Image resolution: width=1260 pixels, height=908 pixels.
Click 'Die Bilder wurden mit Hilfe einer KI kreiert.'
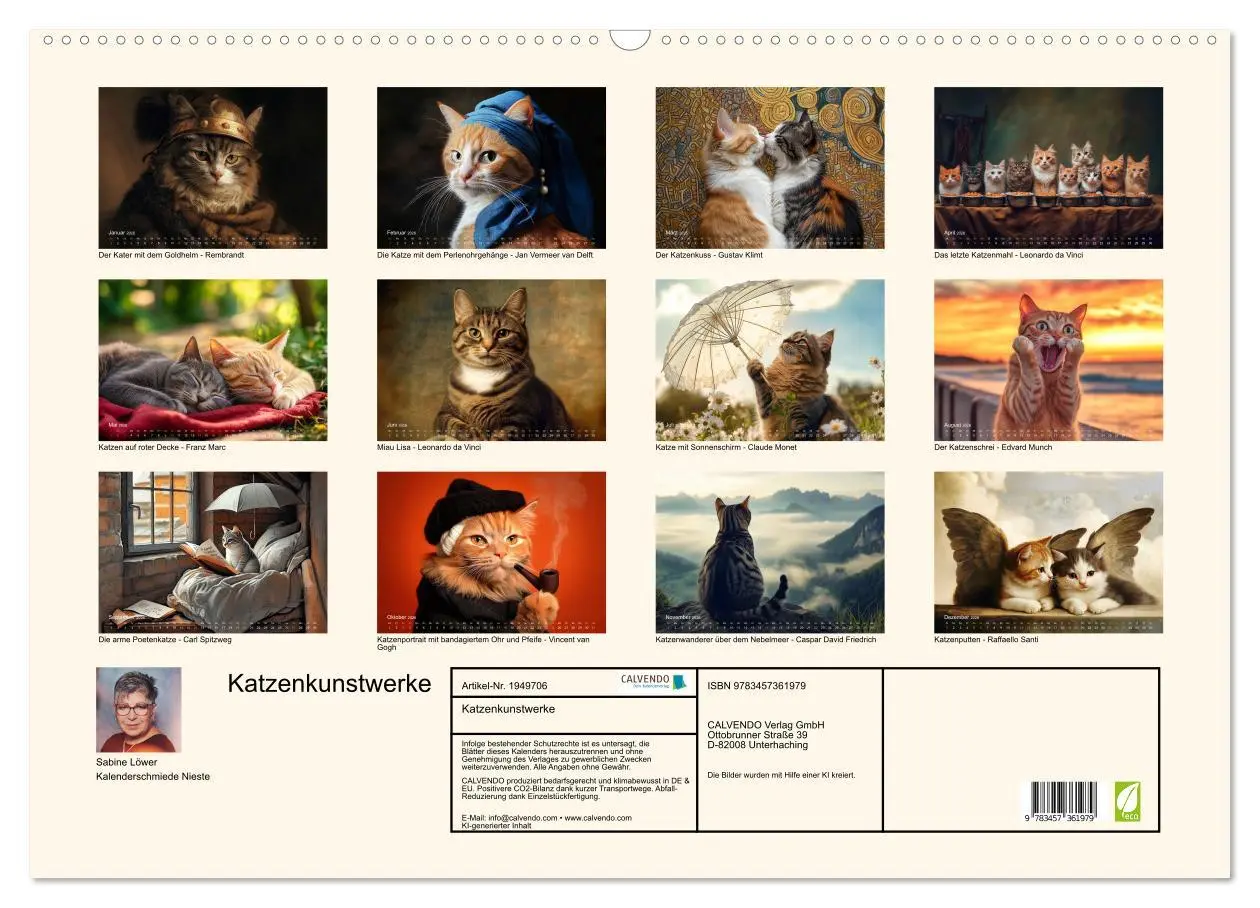[781, 775]
